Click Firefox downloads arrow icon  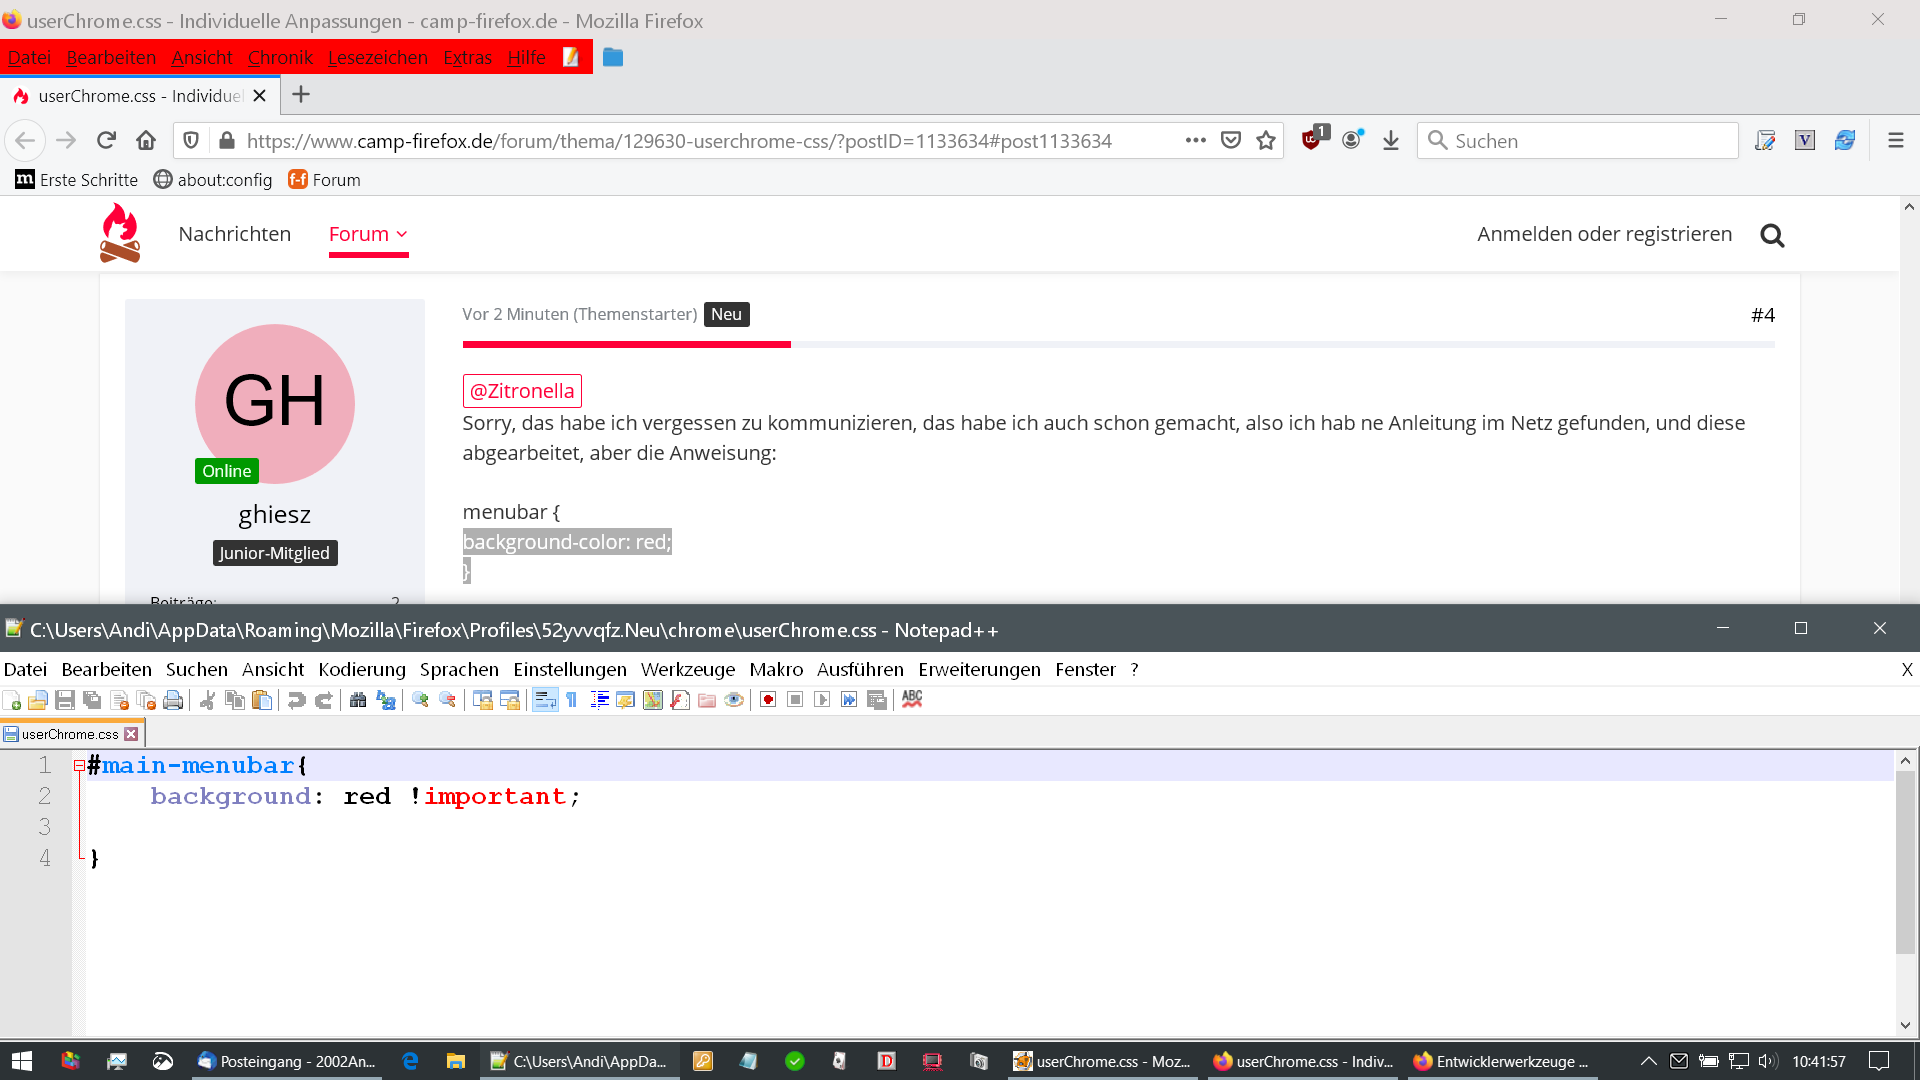(1390, 141)
